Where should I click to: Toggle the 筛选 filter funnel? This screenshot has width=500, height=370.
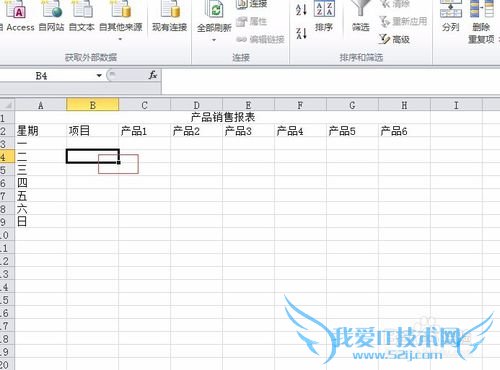click(x=361, y=16)
